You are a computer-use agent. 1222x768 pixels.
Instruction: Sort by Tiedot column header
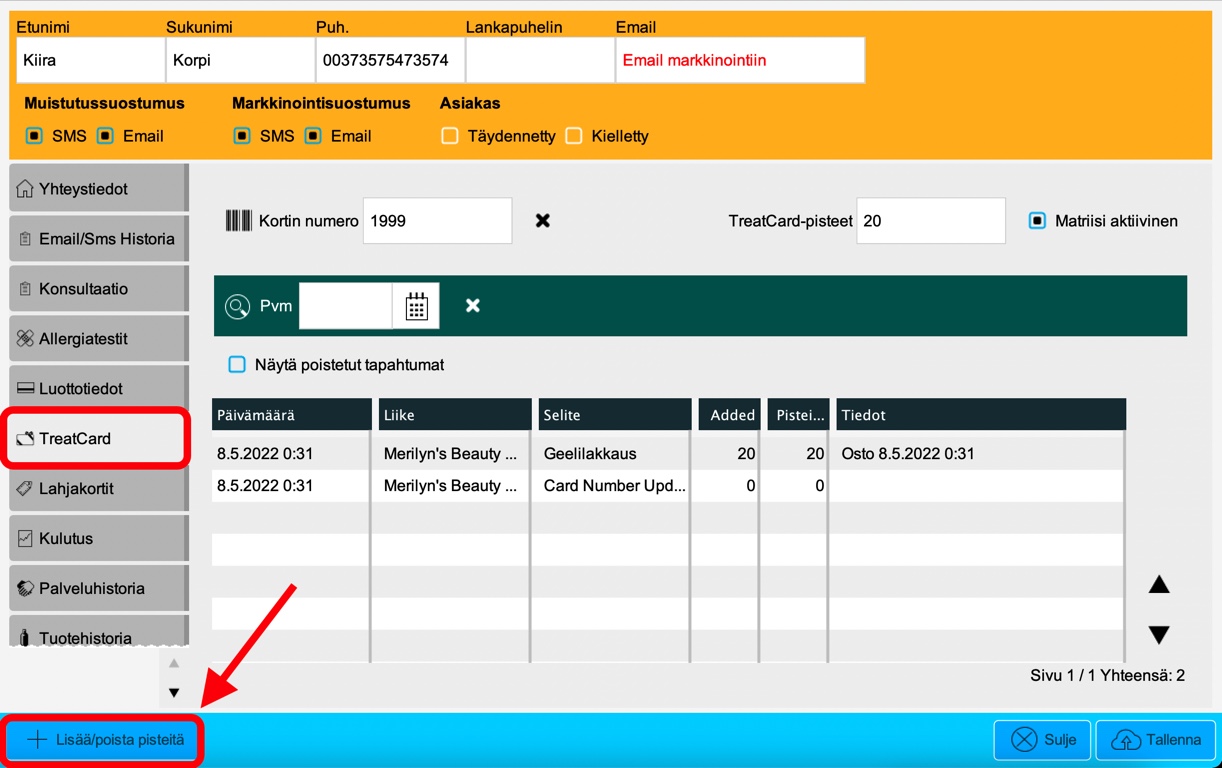tap(981, 415)
